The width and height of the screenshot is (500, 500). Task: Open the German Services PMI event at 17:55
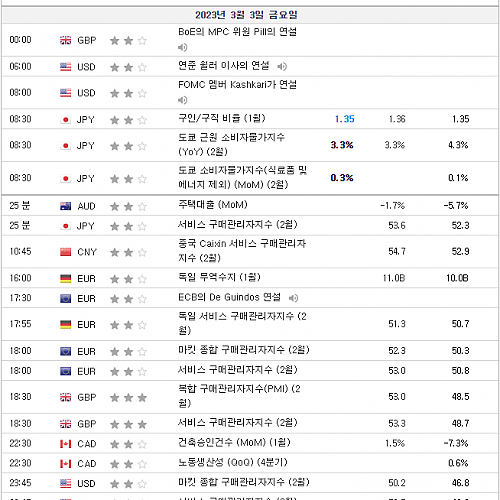click(242, 323)
